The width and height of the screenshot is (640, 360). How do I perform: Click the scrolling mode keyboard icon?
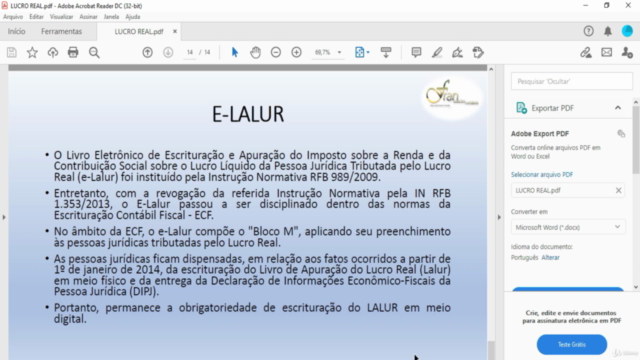click(386, 52)
